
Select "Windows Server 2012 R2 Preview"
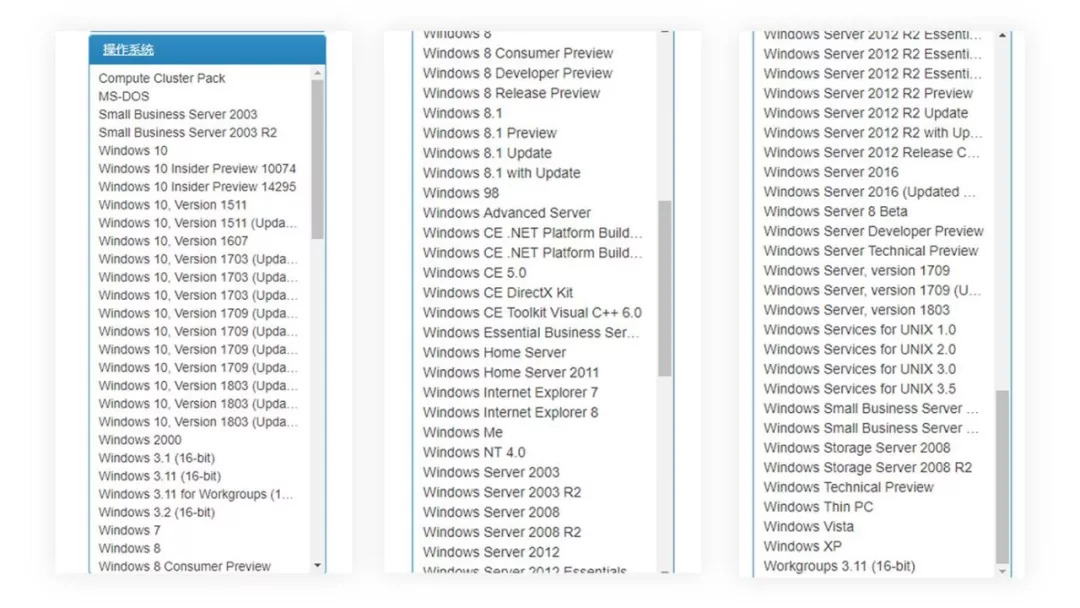(x=869, y=93)
